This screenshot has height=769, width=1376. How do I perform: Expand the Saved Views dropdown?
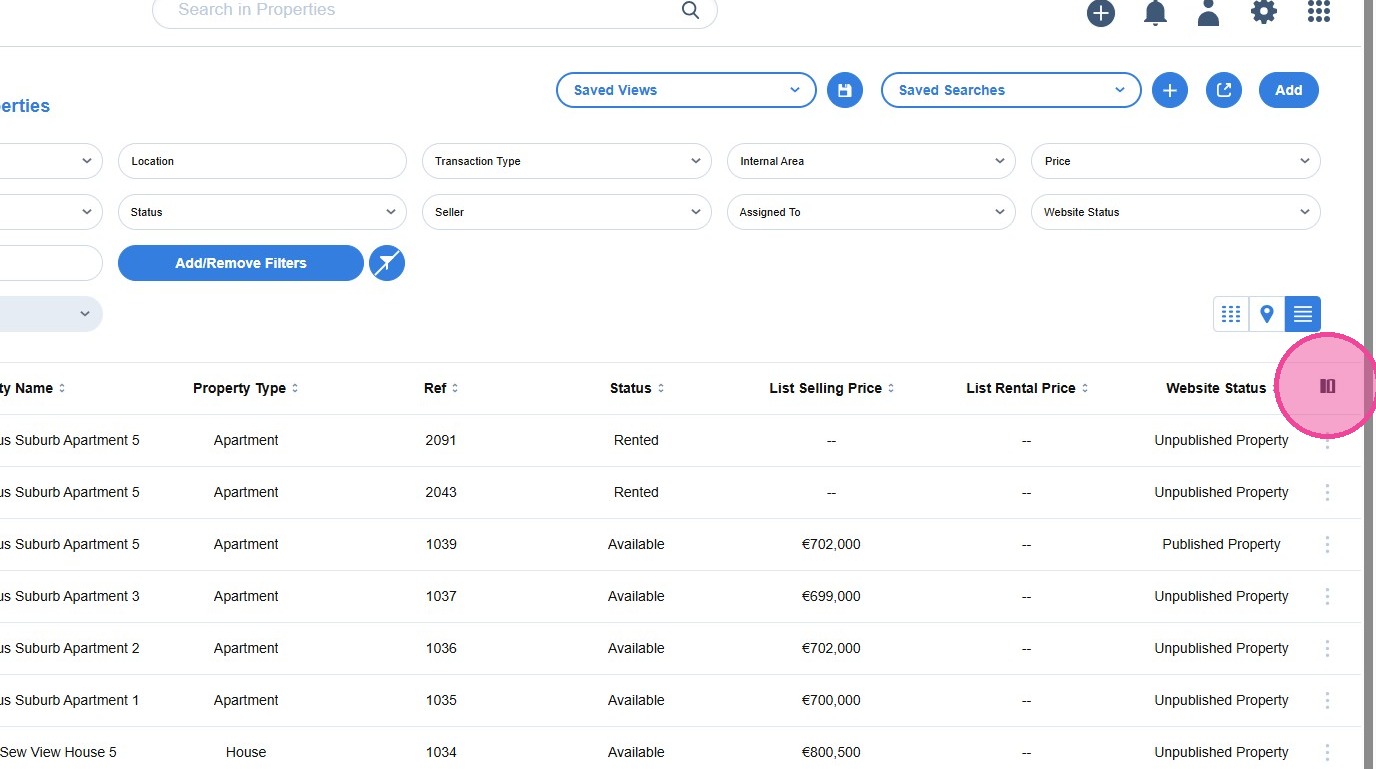(686, 90)
